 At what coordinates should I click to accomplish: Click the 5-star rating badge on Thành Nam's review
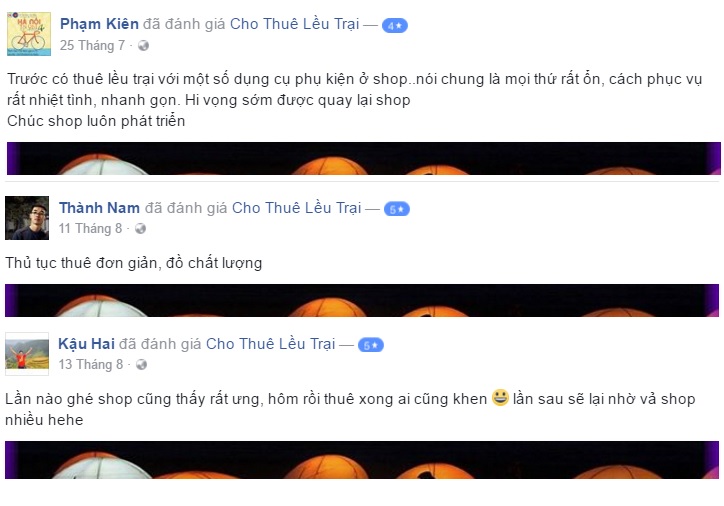[397, 209]
